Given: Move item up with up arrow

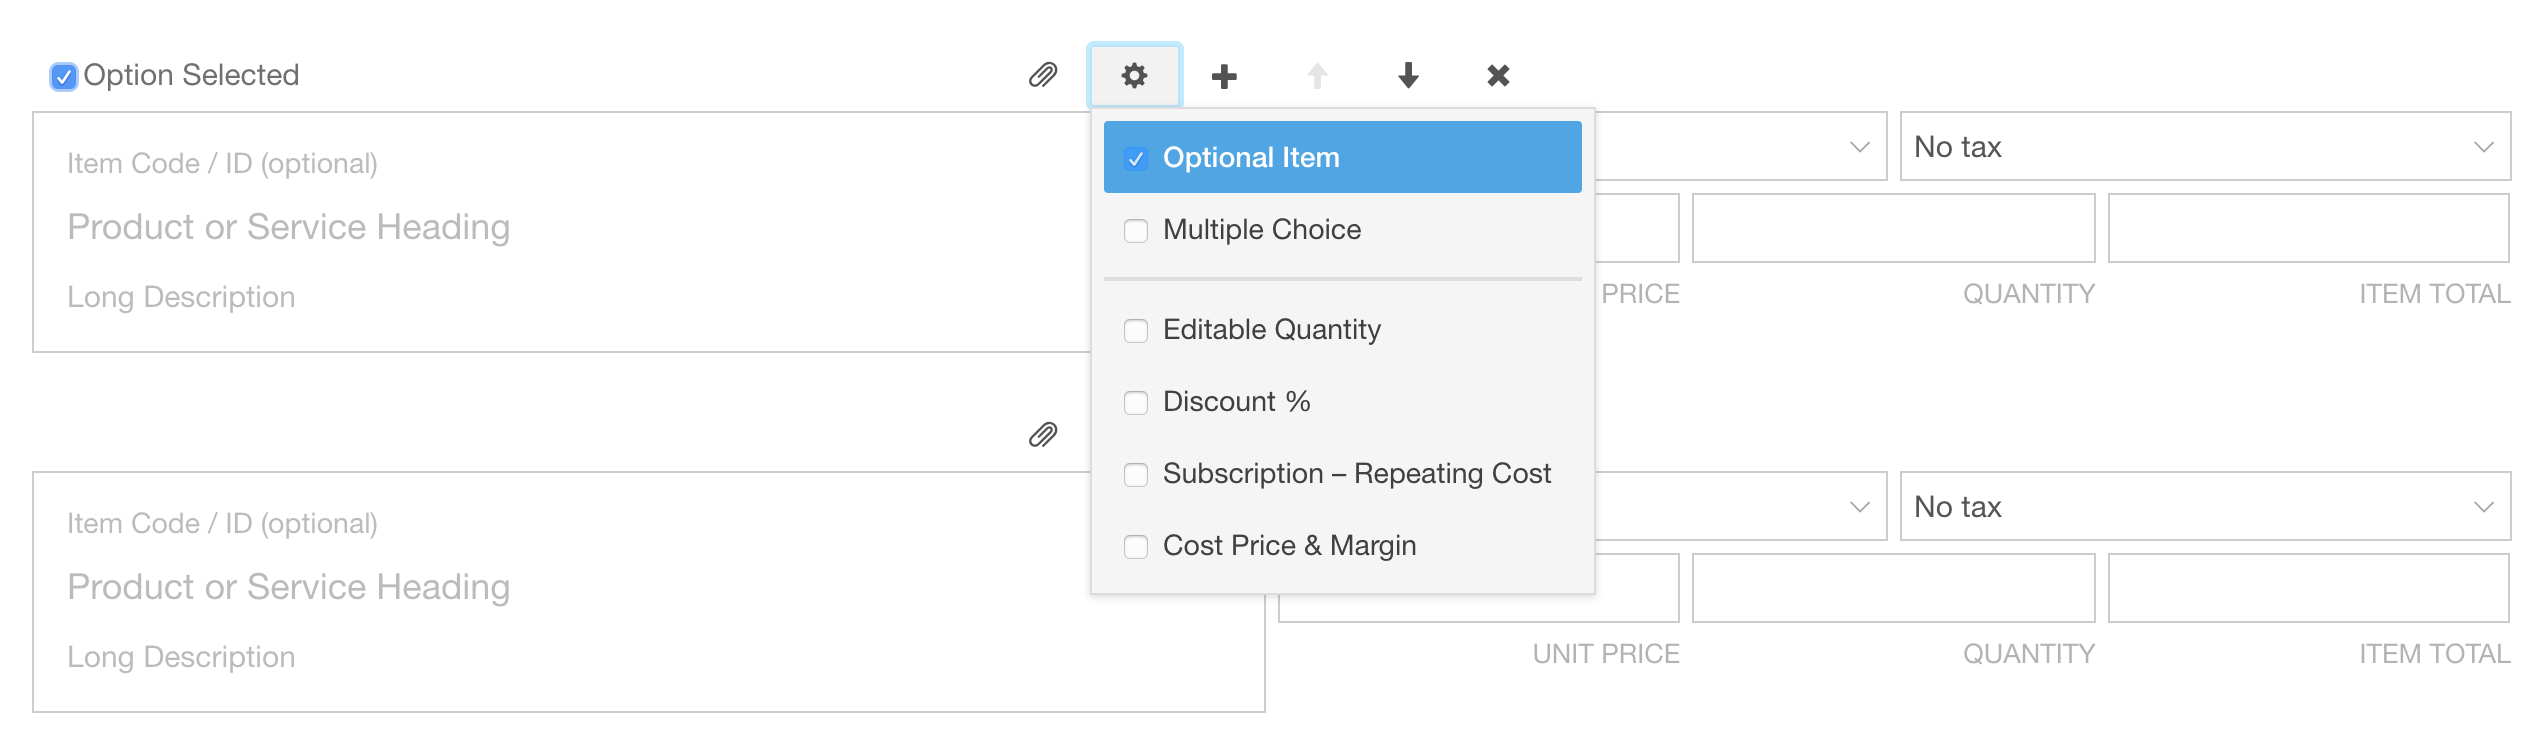Looking at the screenshot, I should click(x=1317, y=75).
